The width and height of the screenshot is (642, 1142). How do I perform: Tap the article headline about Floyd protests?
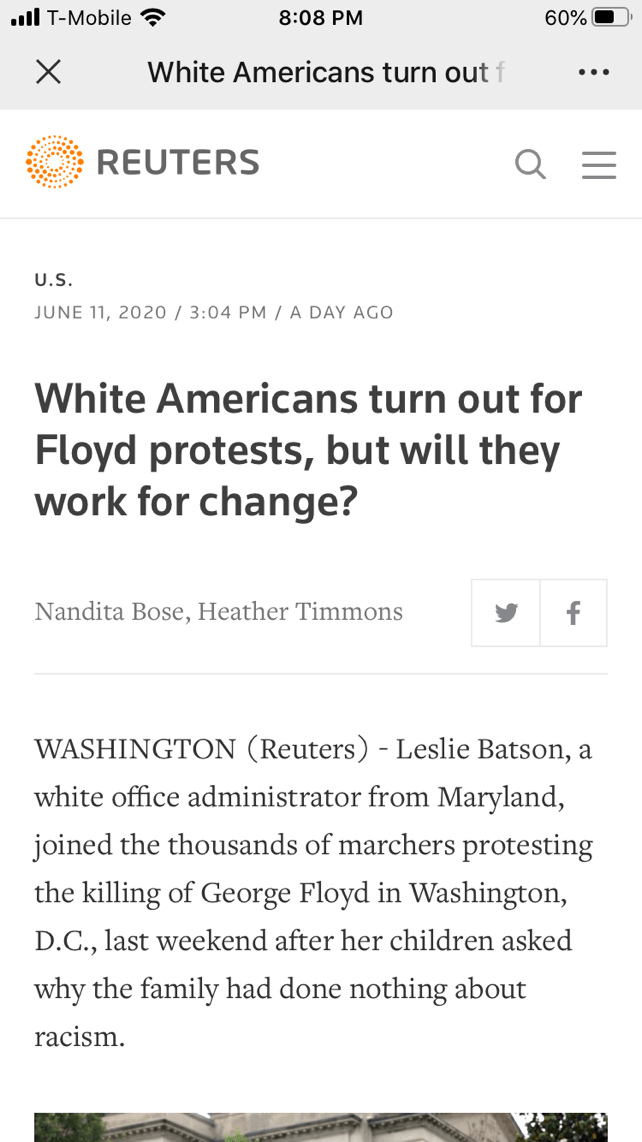(x=308, y=450)
